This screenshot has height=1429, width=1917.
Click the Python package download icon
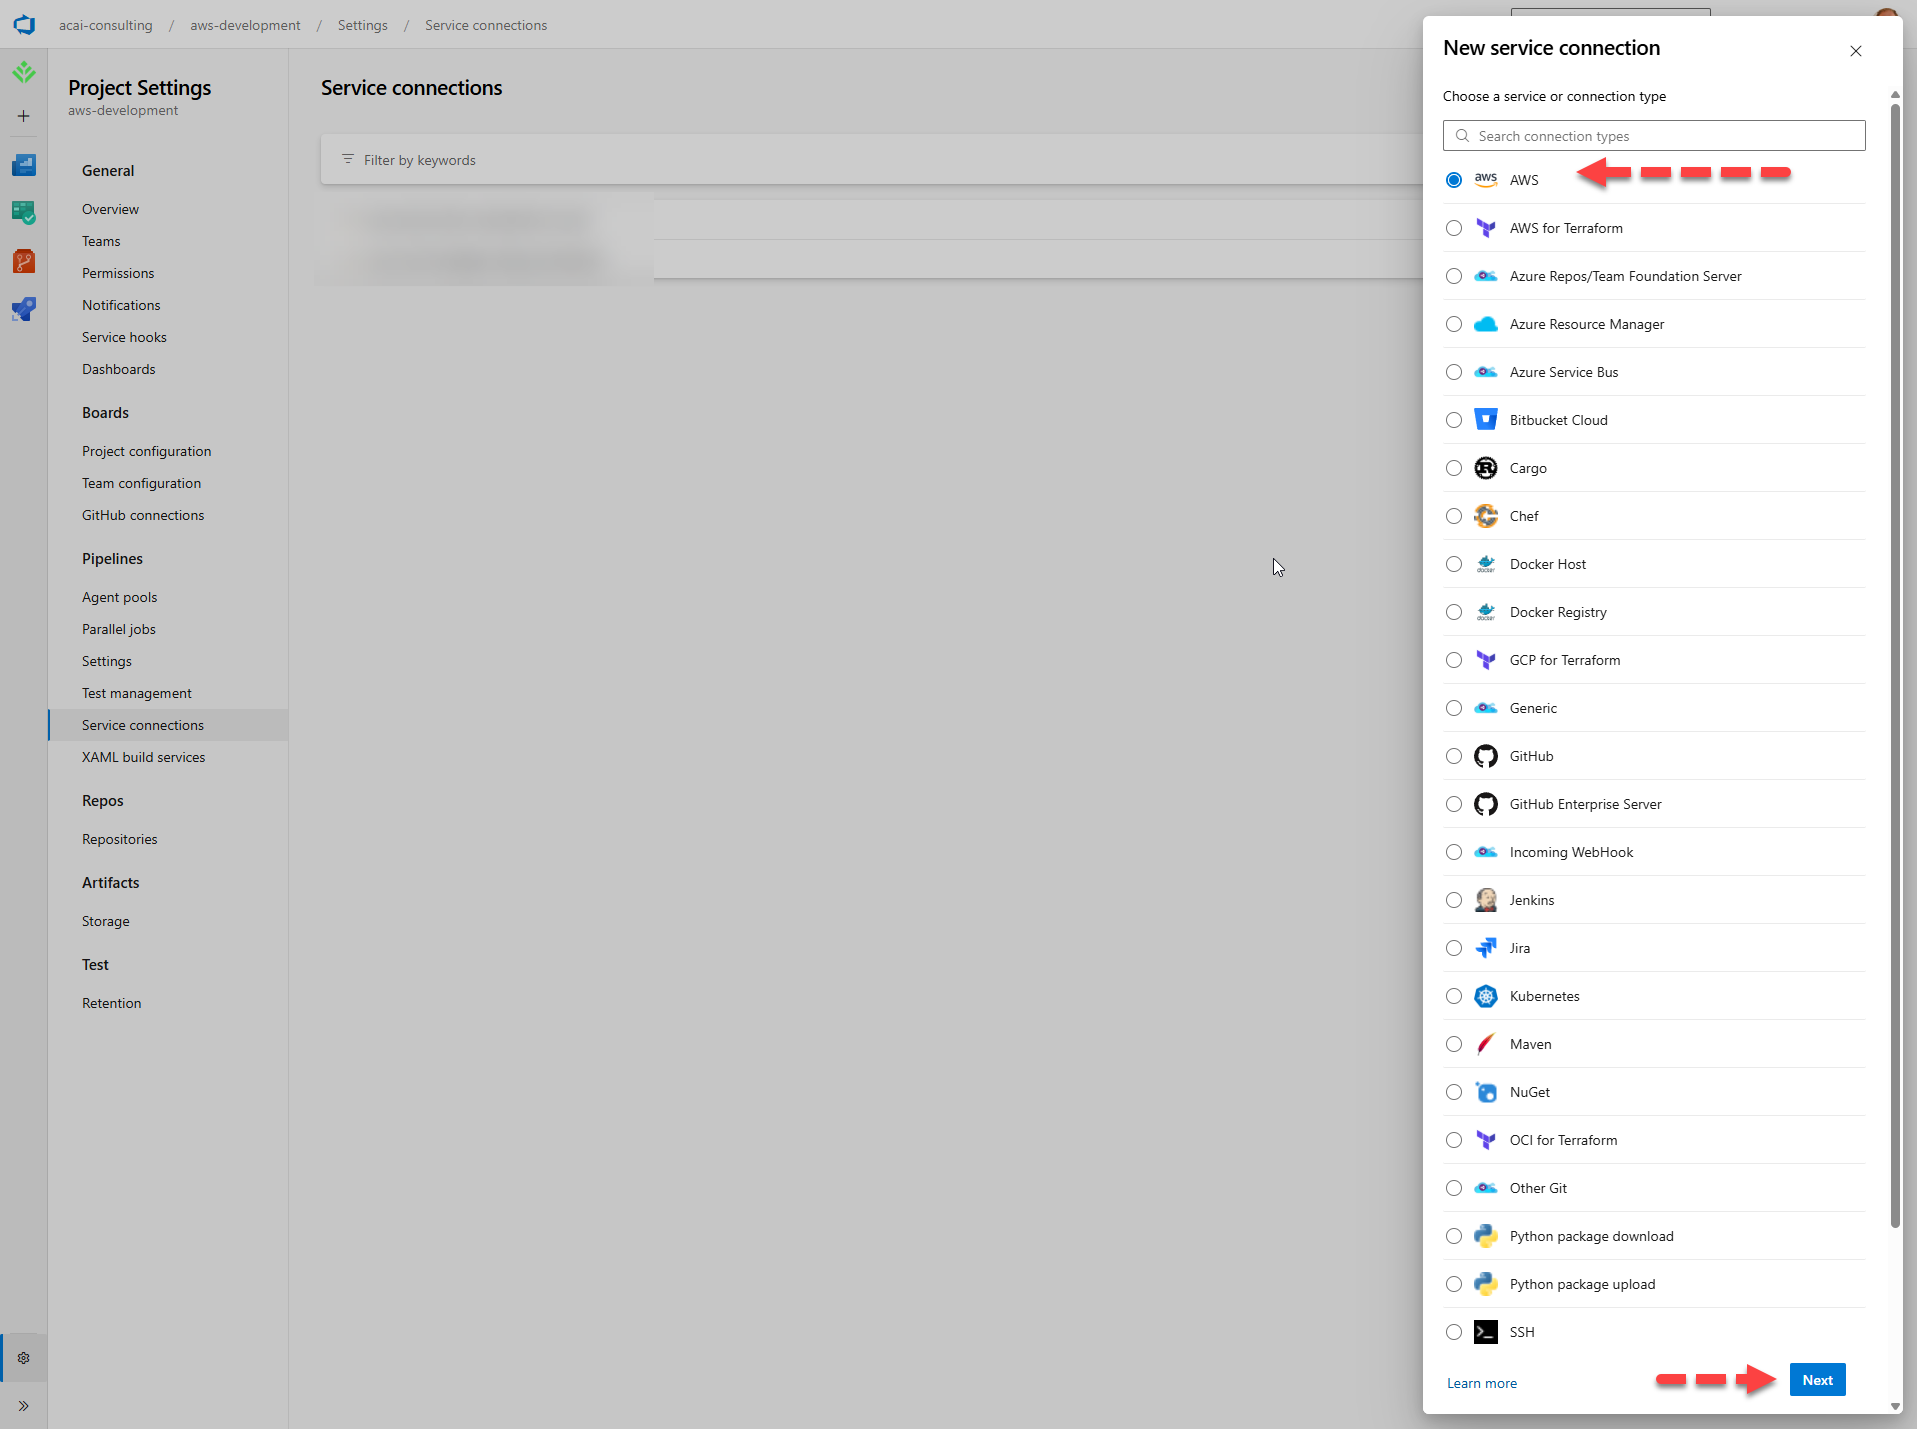[x=1486, y=1236]
